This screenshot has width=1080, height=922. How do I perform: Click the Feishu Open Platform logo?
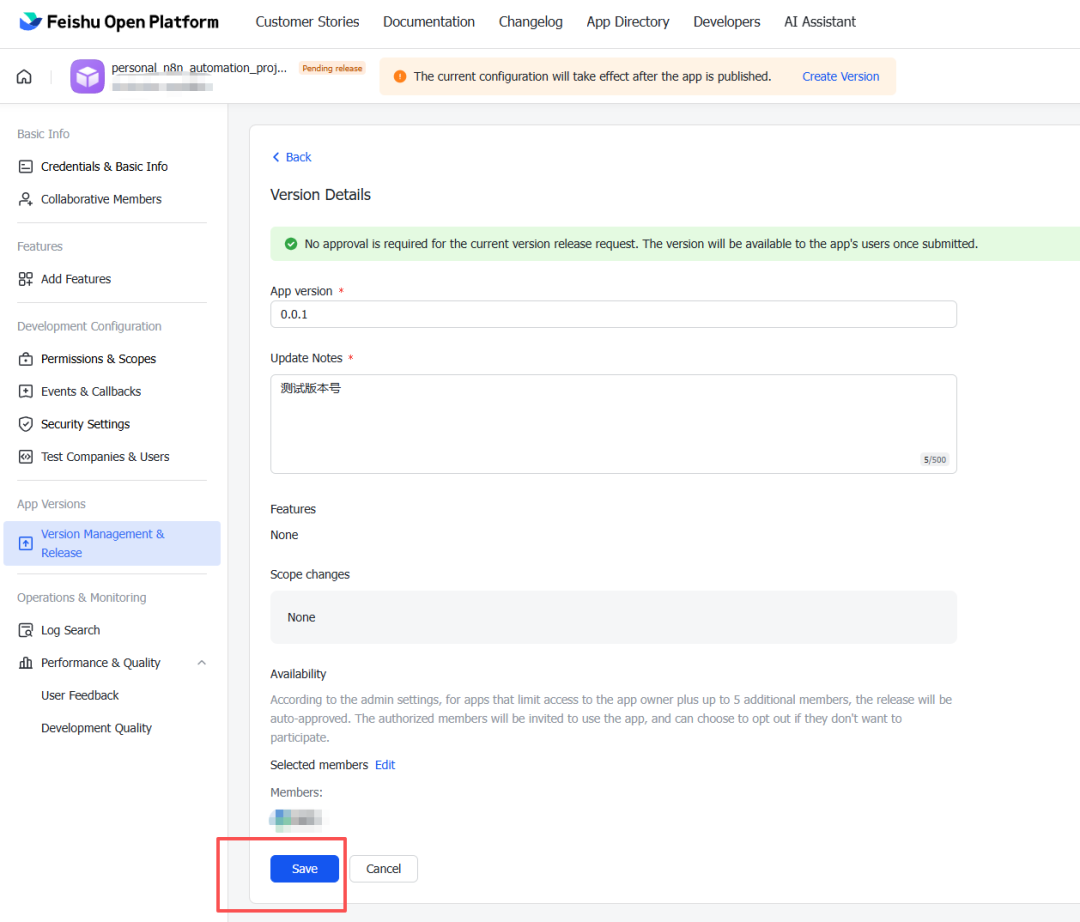(x=119, y=22)
